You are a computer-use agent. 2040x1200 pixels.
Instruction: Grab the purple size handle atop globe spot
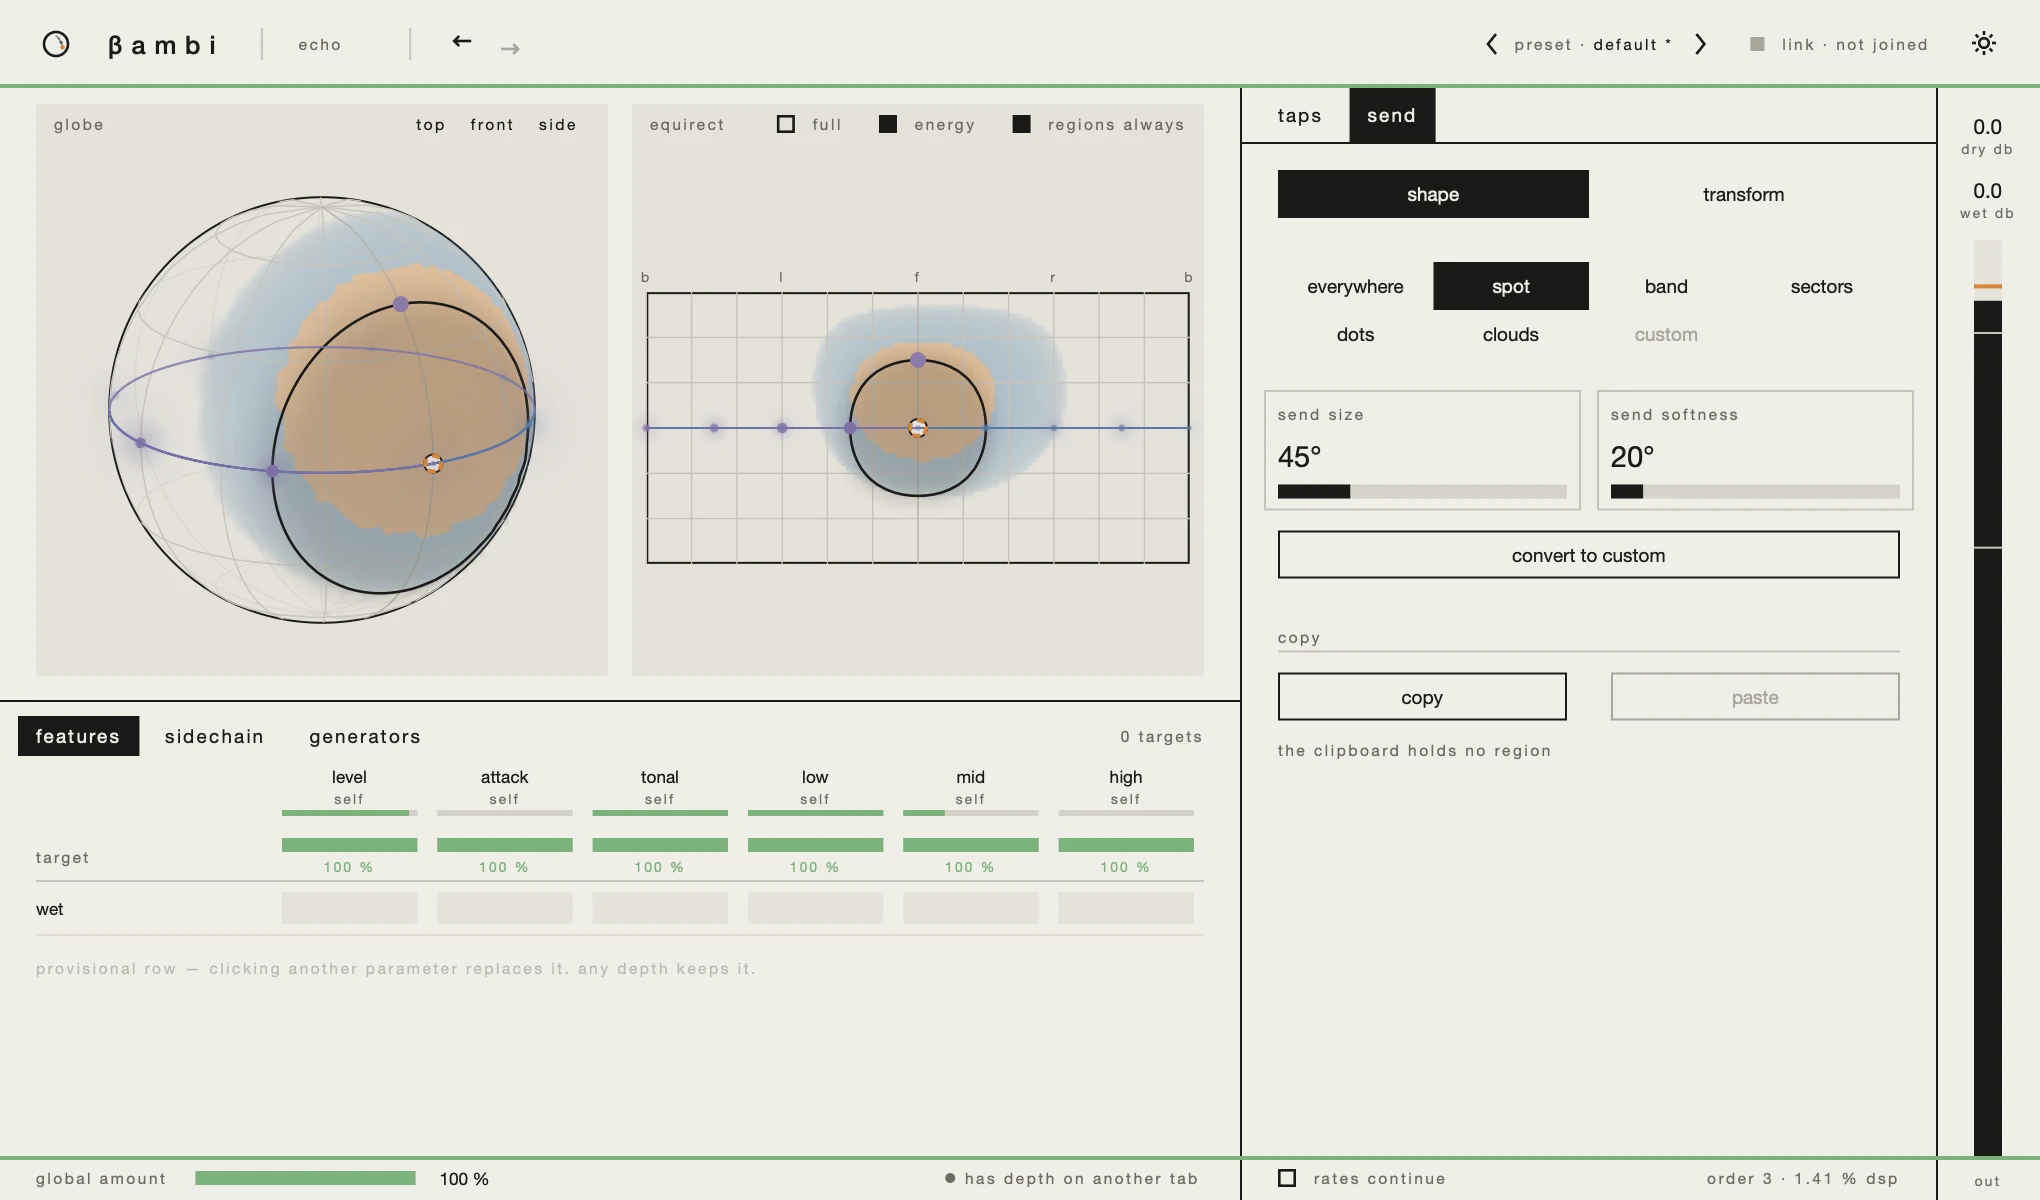tap(400, 303)
